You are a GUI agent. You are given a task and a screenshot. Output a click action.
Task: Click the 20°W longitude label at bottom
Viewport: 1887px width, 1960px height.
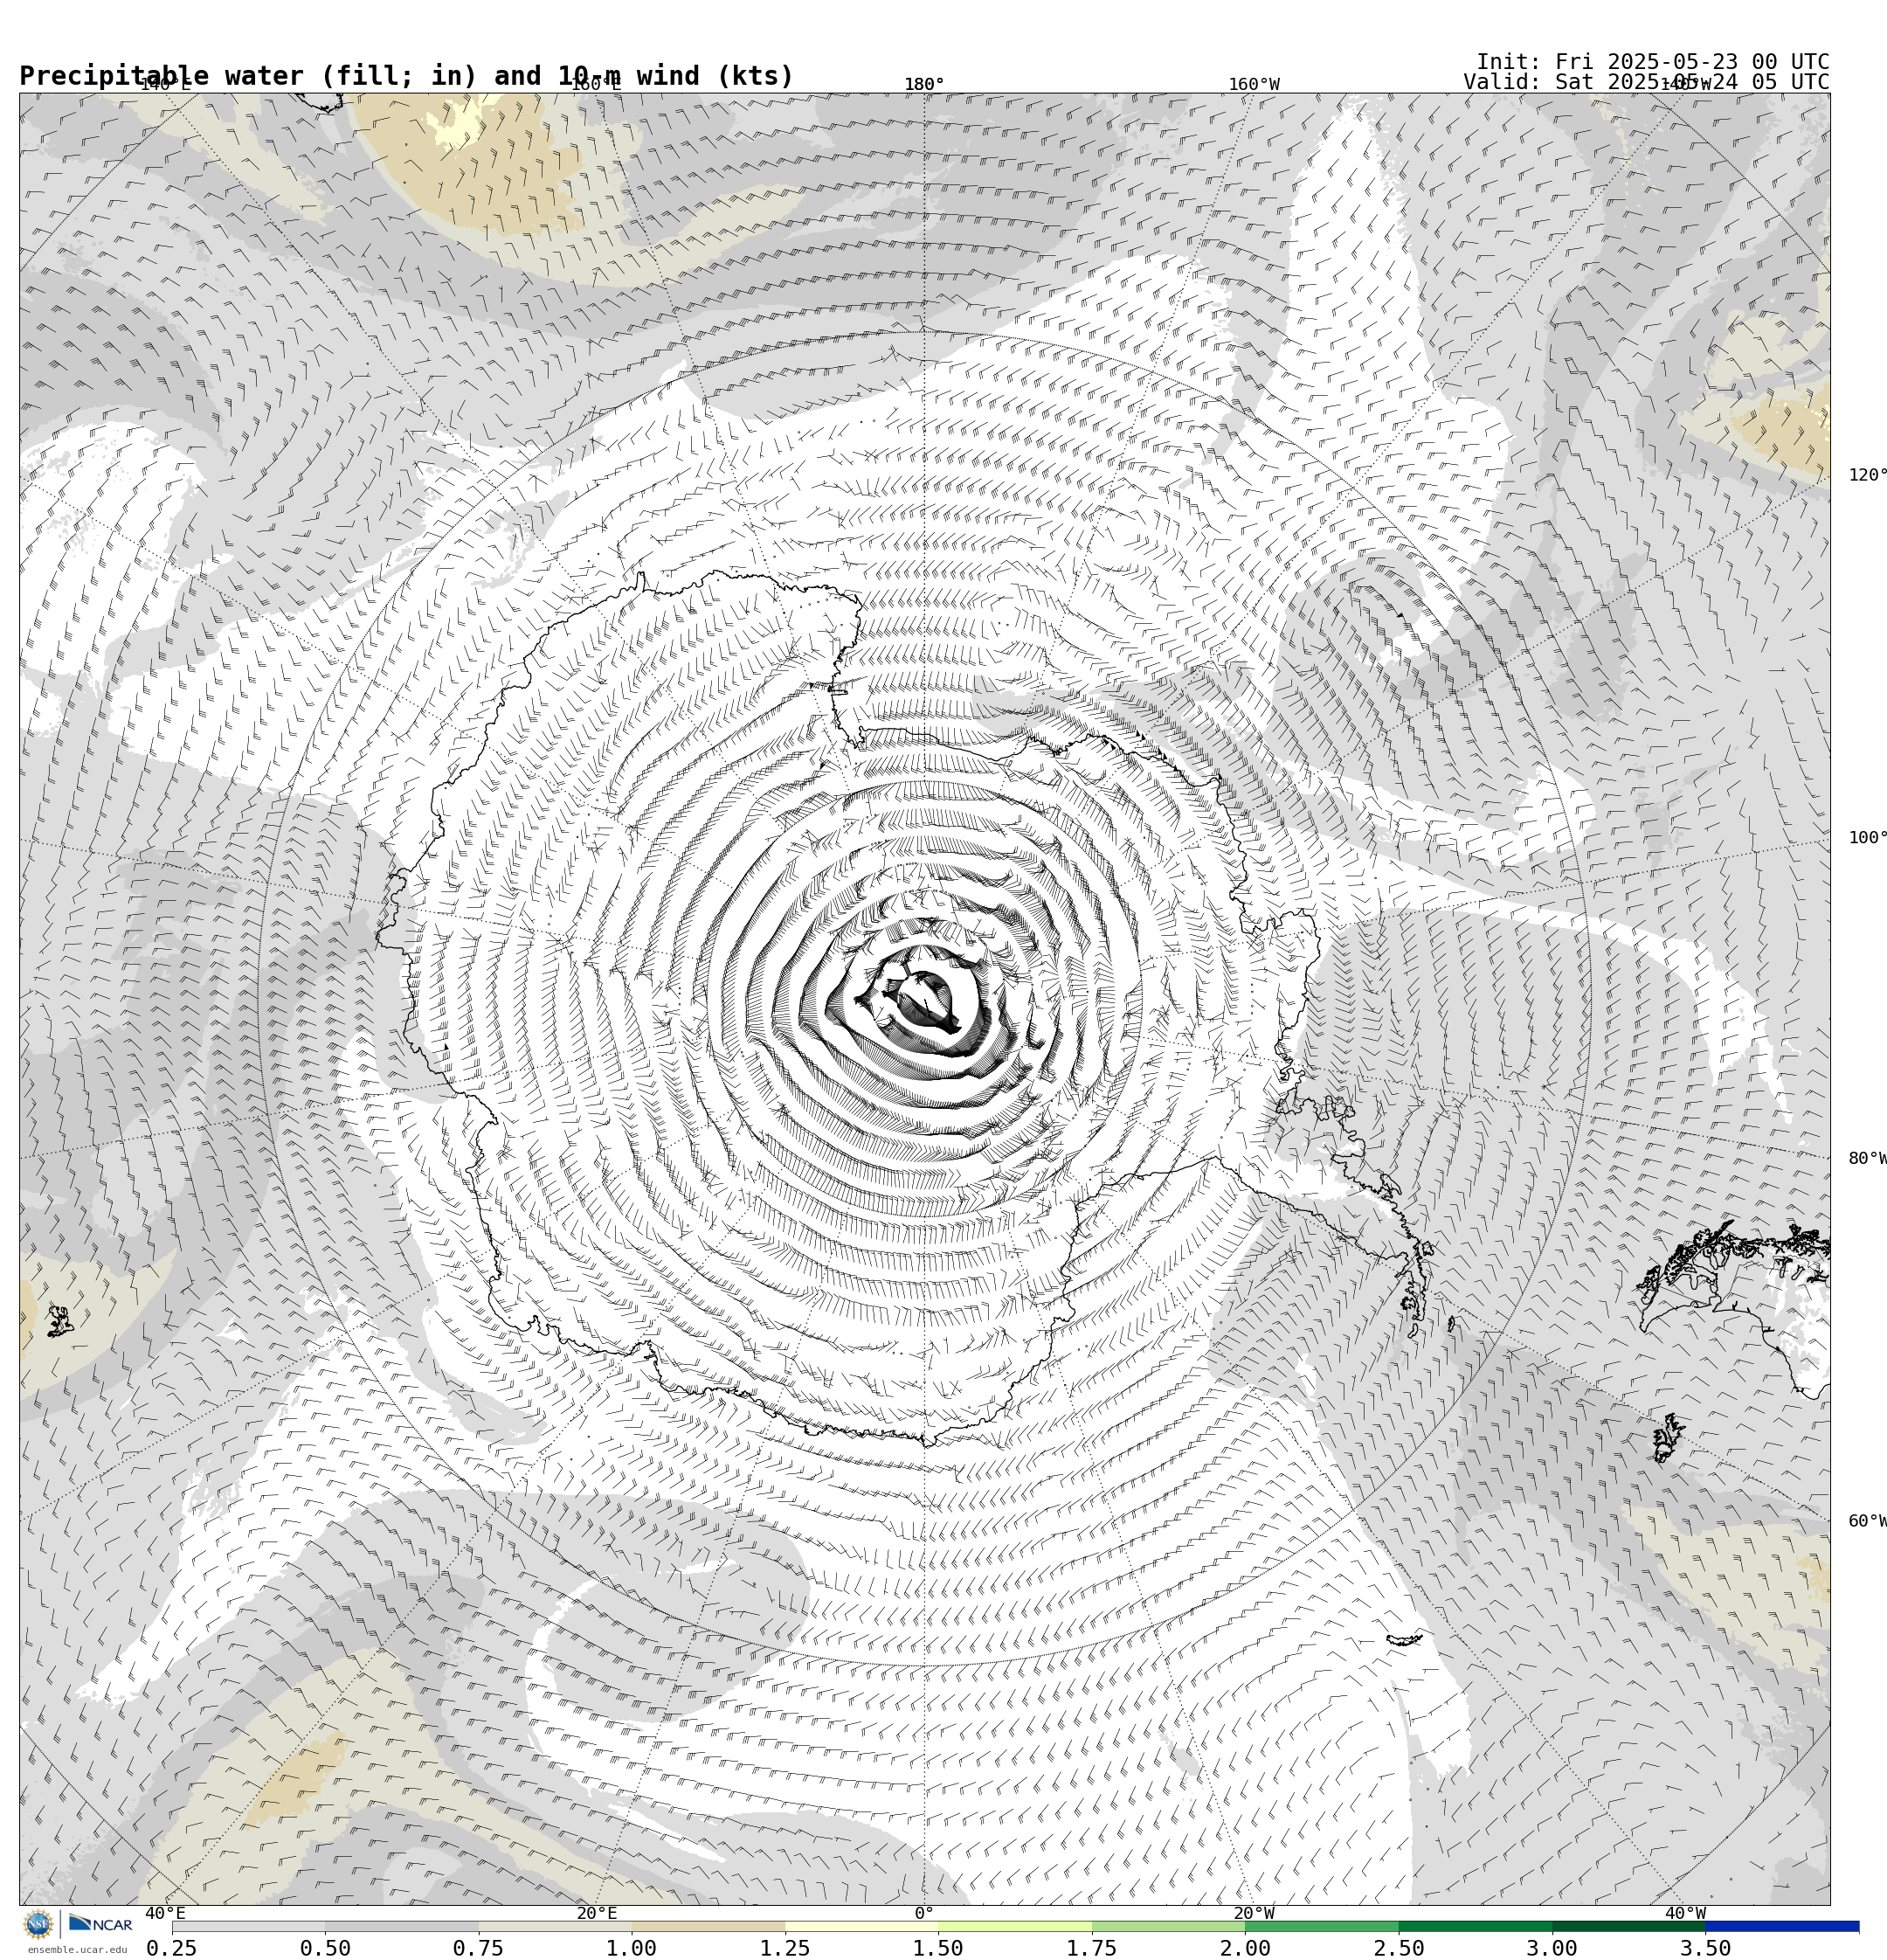click(x=1254, y=1913)
